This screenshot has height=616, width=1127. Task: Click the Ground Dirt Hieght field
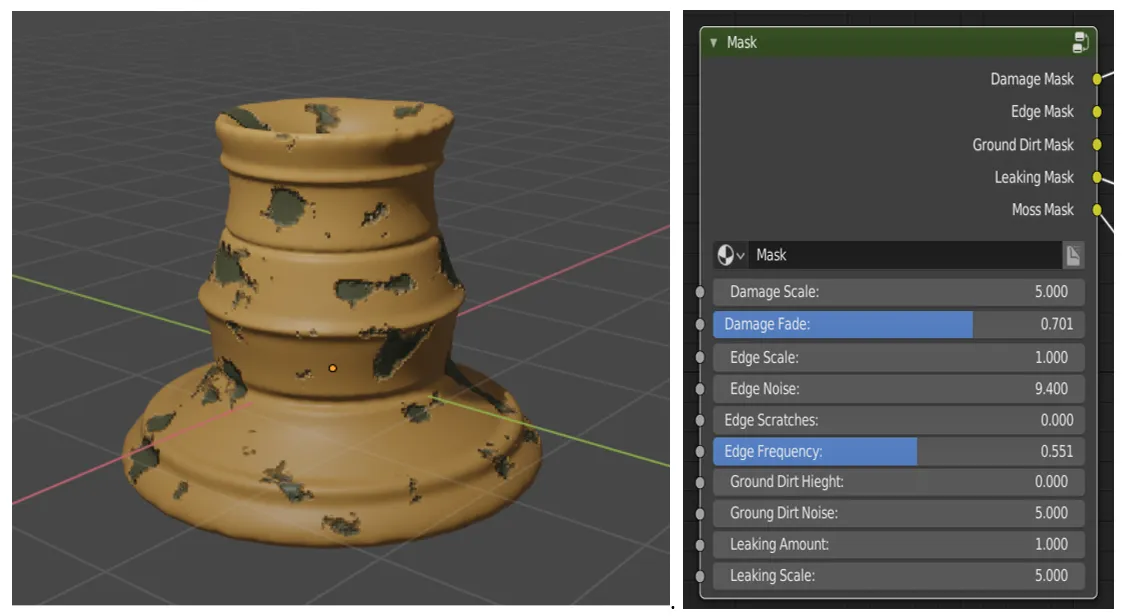click(x=898, y=482)
